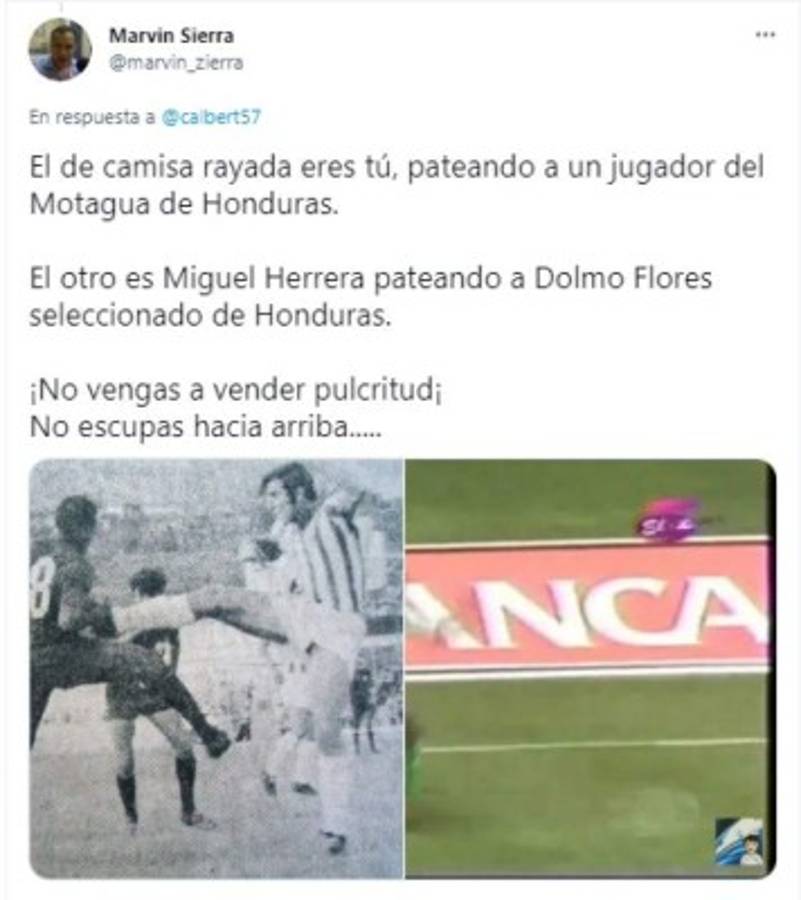Open the @marvin_zierra handle
This screenshot has height=900, width=801.
point(176,63)
